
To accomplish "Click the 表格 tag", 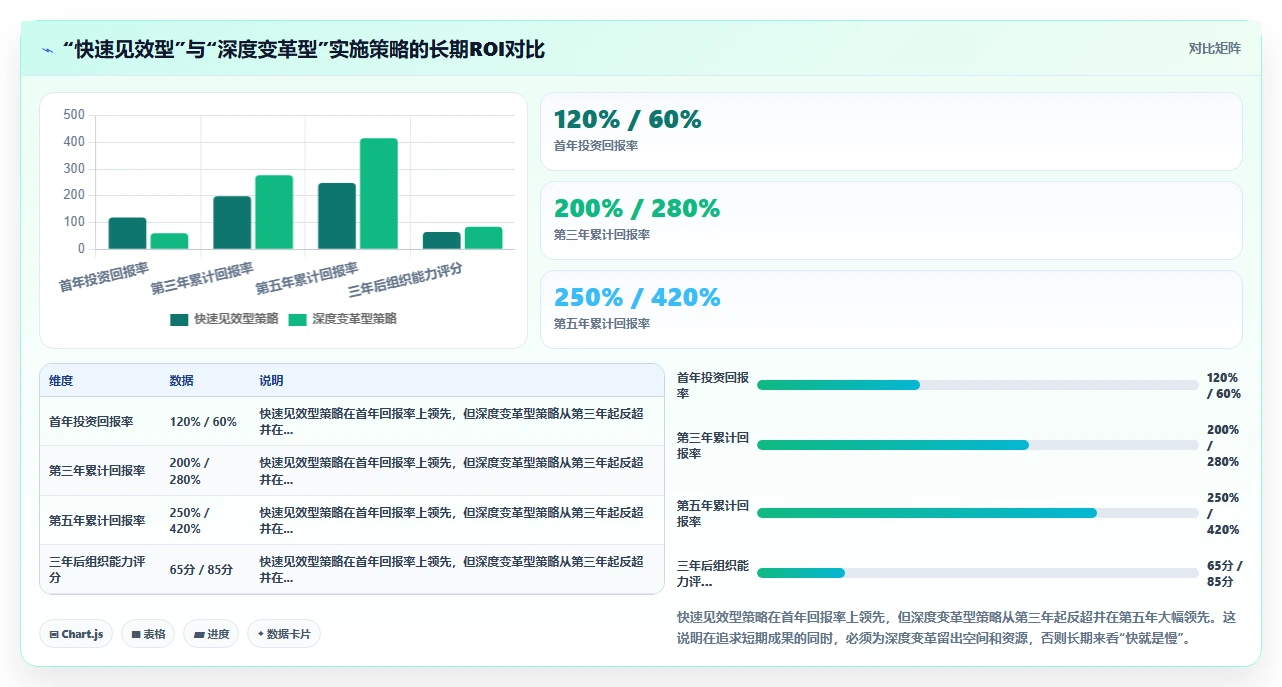I will 148,634.
